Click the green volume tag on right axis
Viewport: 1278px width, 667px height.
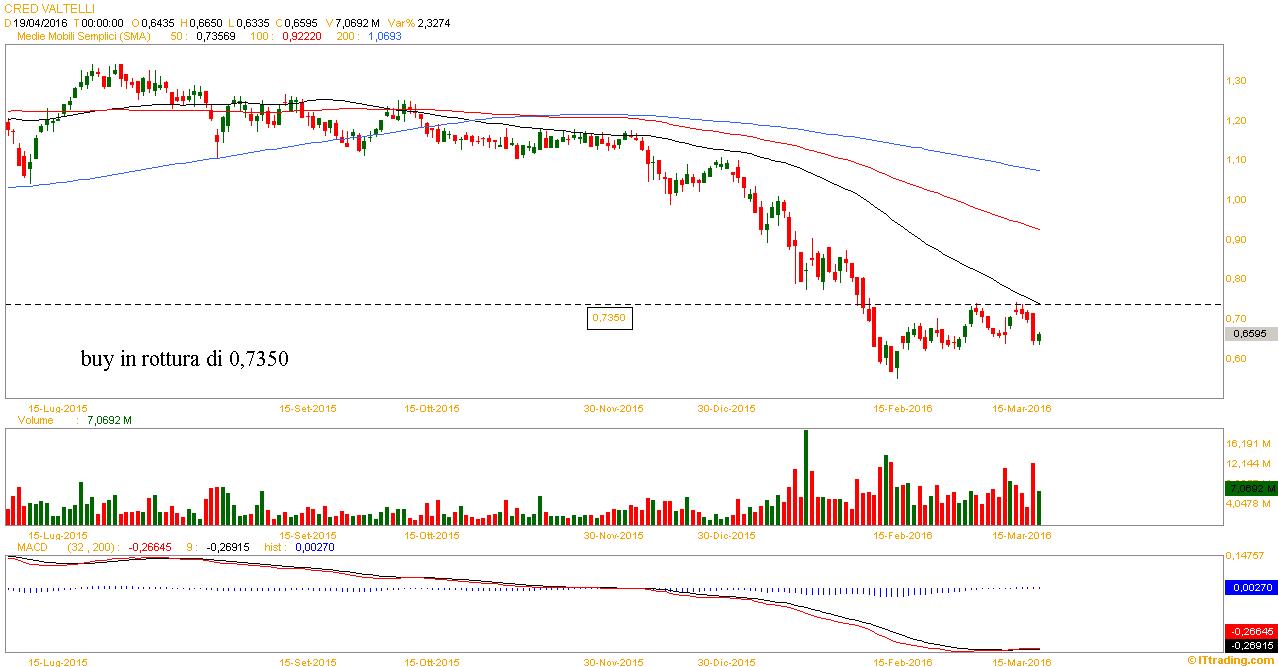pyautogui.click(x=1250, y=488)
